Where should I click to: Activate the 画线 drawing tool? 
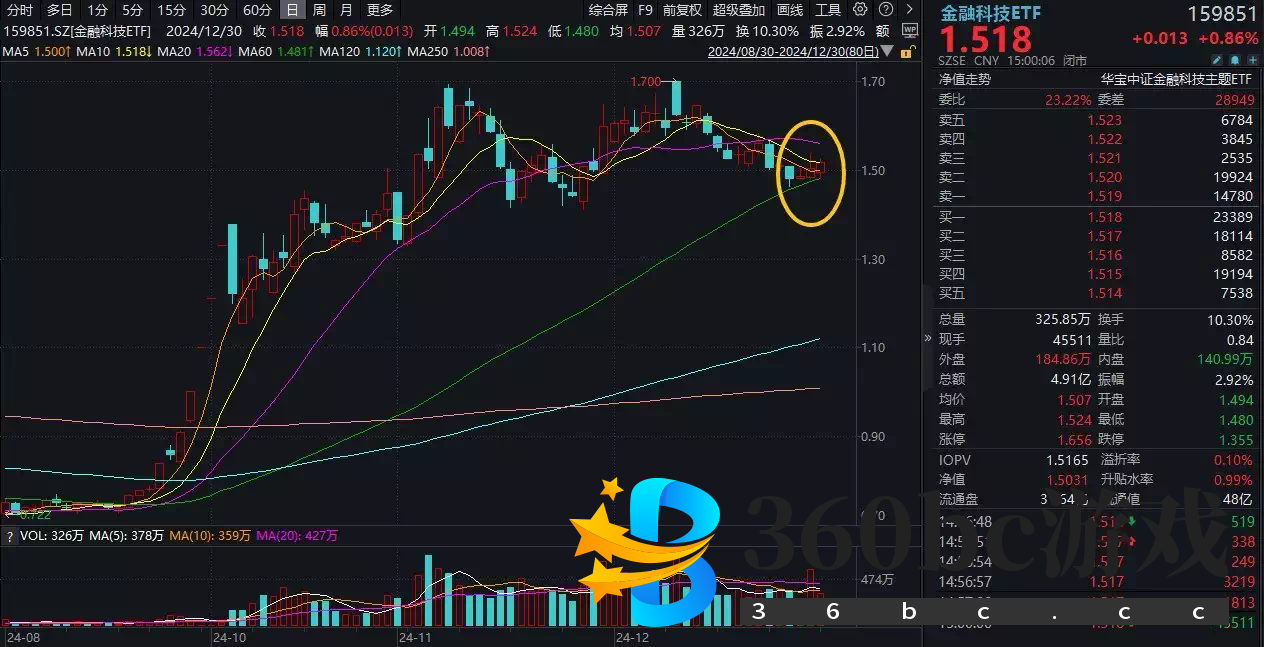tap(790, 10)
